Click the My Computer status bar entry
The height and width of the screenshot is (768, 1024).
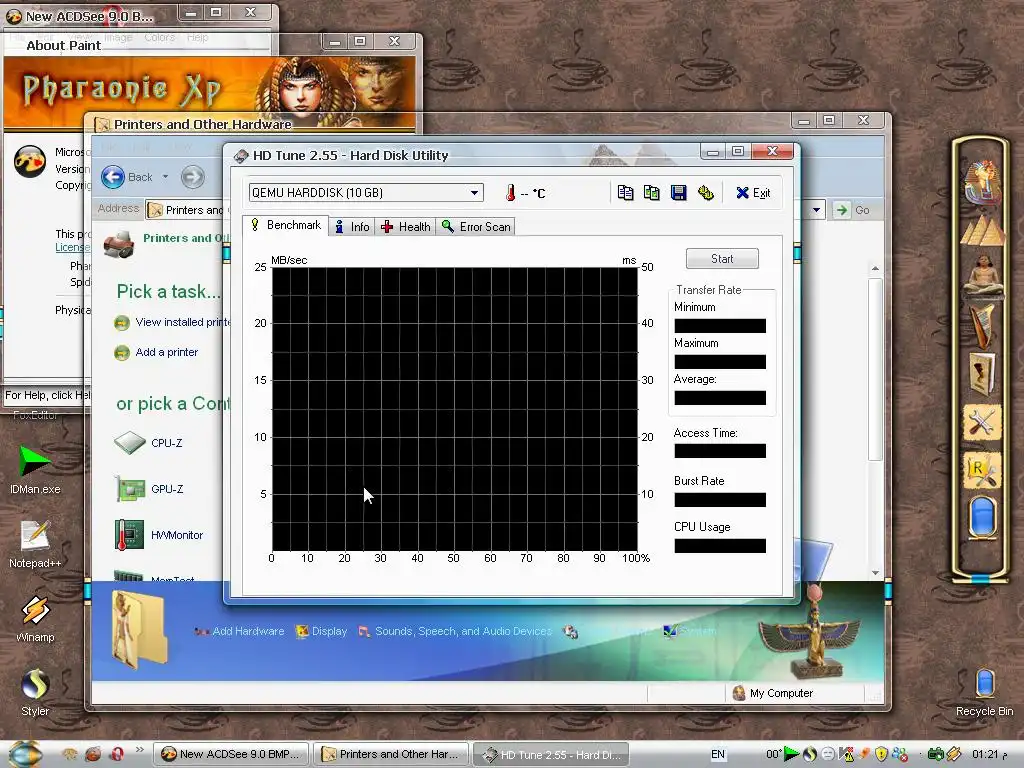(773, 694)
